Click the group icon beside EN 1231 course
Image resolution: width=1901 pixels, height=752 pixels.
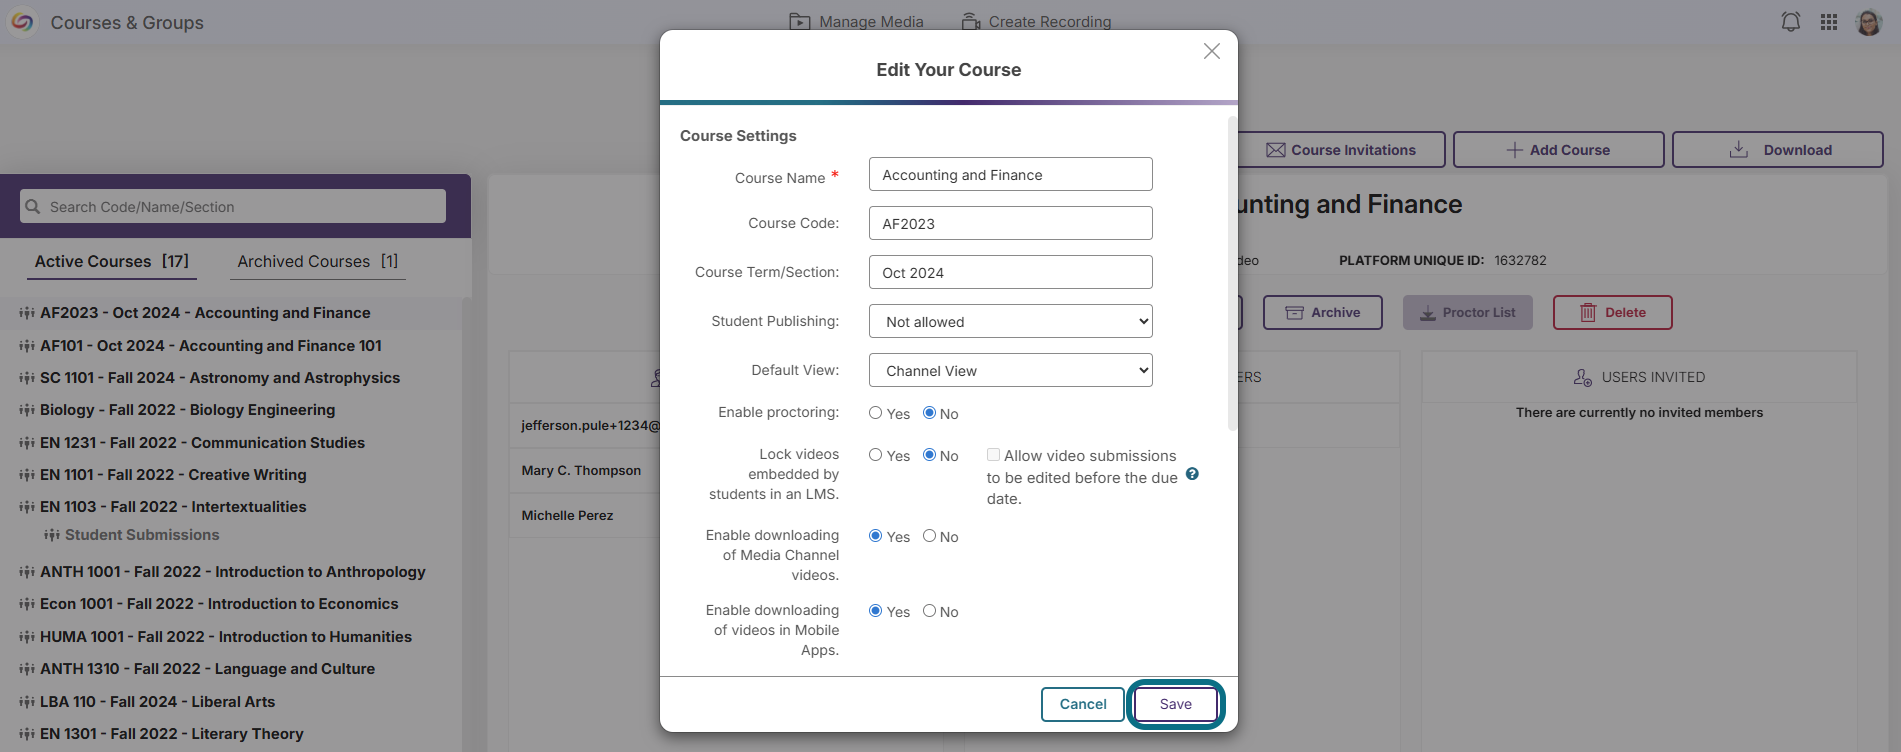pyautogui.click(x=27, y=443)
